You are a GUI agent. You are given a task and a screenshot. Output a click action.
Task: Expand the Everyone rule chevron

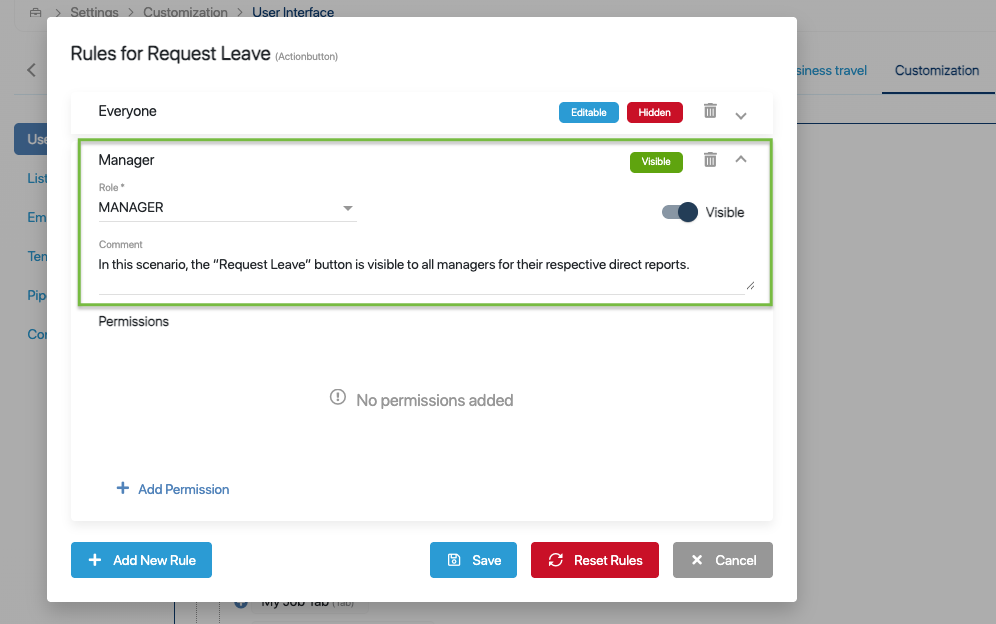[x=741, y=116]
